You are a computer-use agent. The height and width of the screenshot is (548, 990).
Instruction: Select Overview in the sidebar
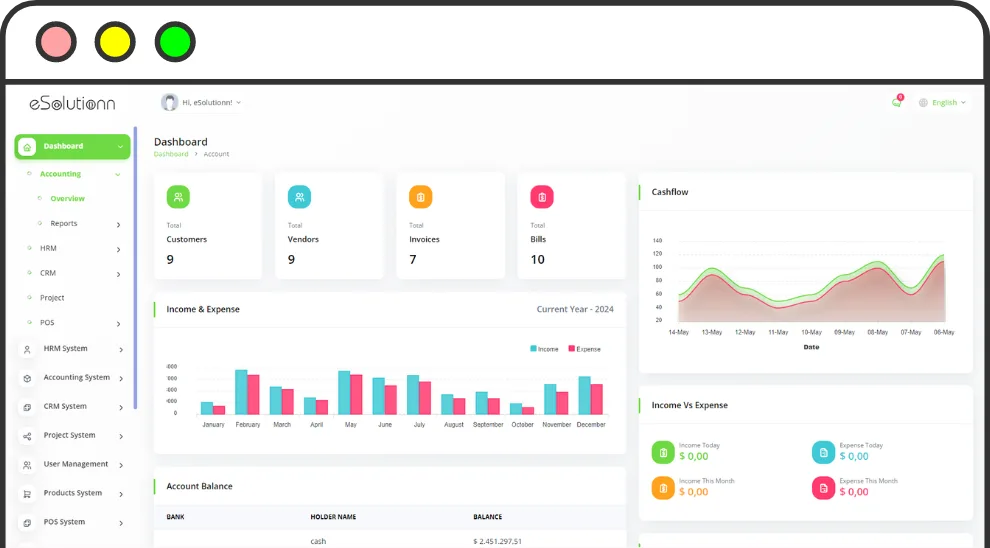coord(68,199)
